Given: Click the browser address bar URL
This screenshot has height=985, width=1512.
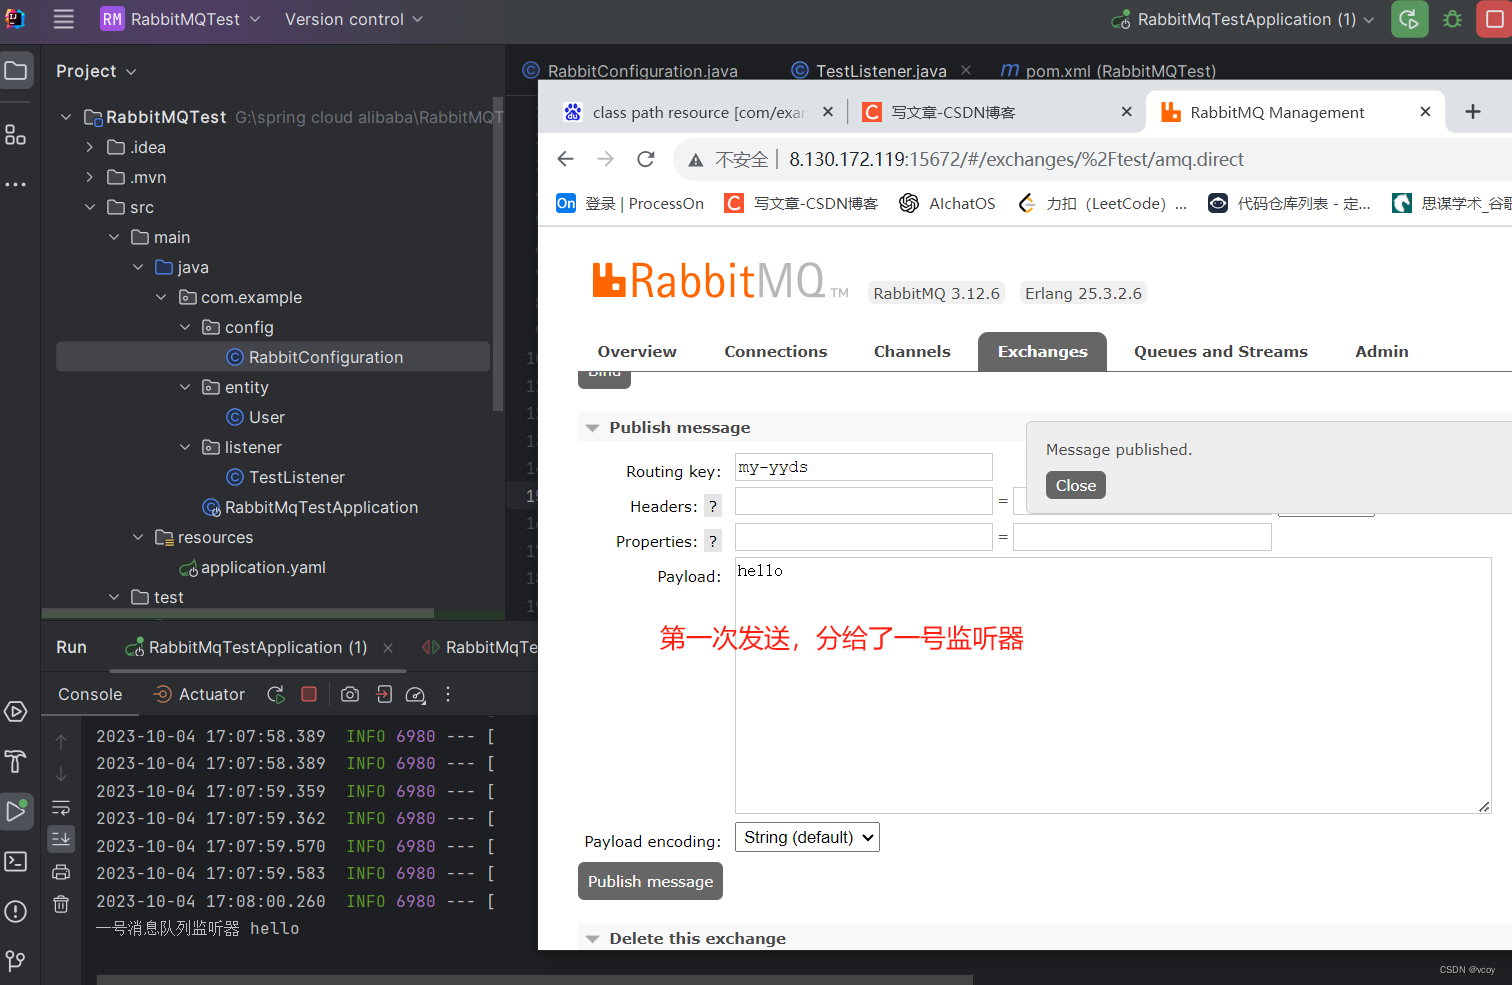Looking at the screenshot, I should coord(1016,159).
